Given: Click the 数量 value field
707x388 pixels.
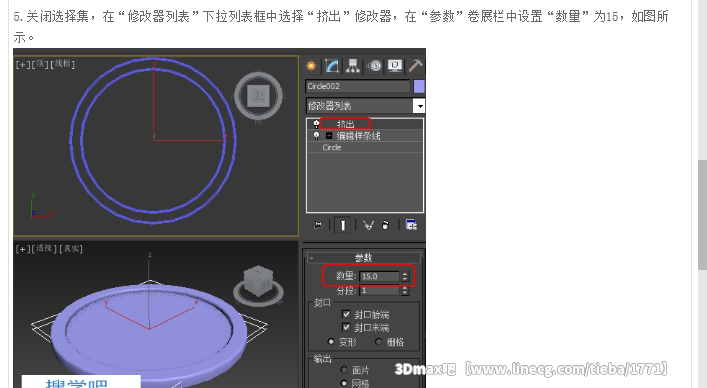Looking at the screenshot, I should (x=379, y=276).
